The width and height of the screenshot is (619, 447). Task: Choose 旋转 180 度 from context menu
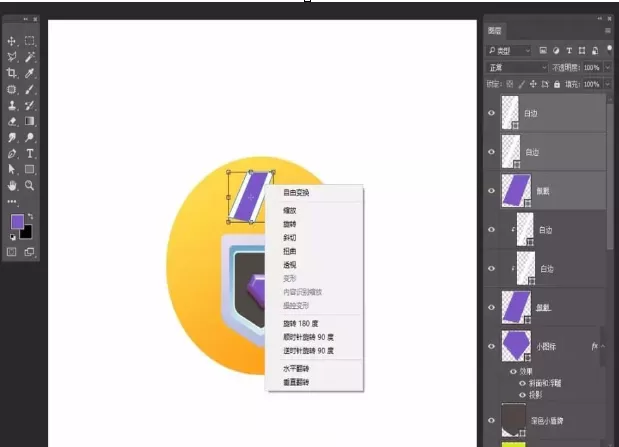[300, 324]
